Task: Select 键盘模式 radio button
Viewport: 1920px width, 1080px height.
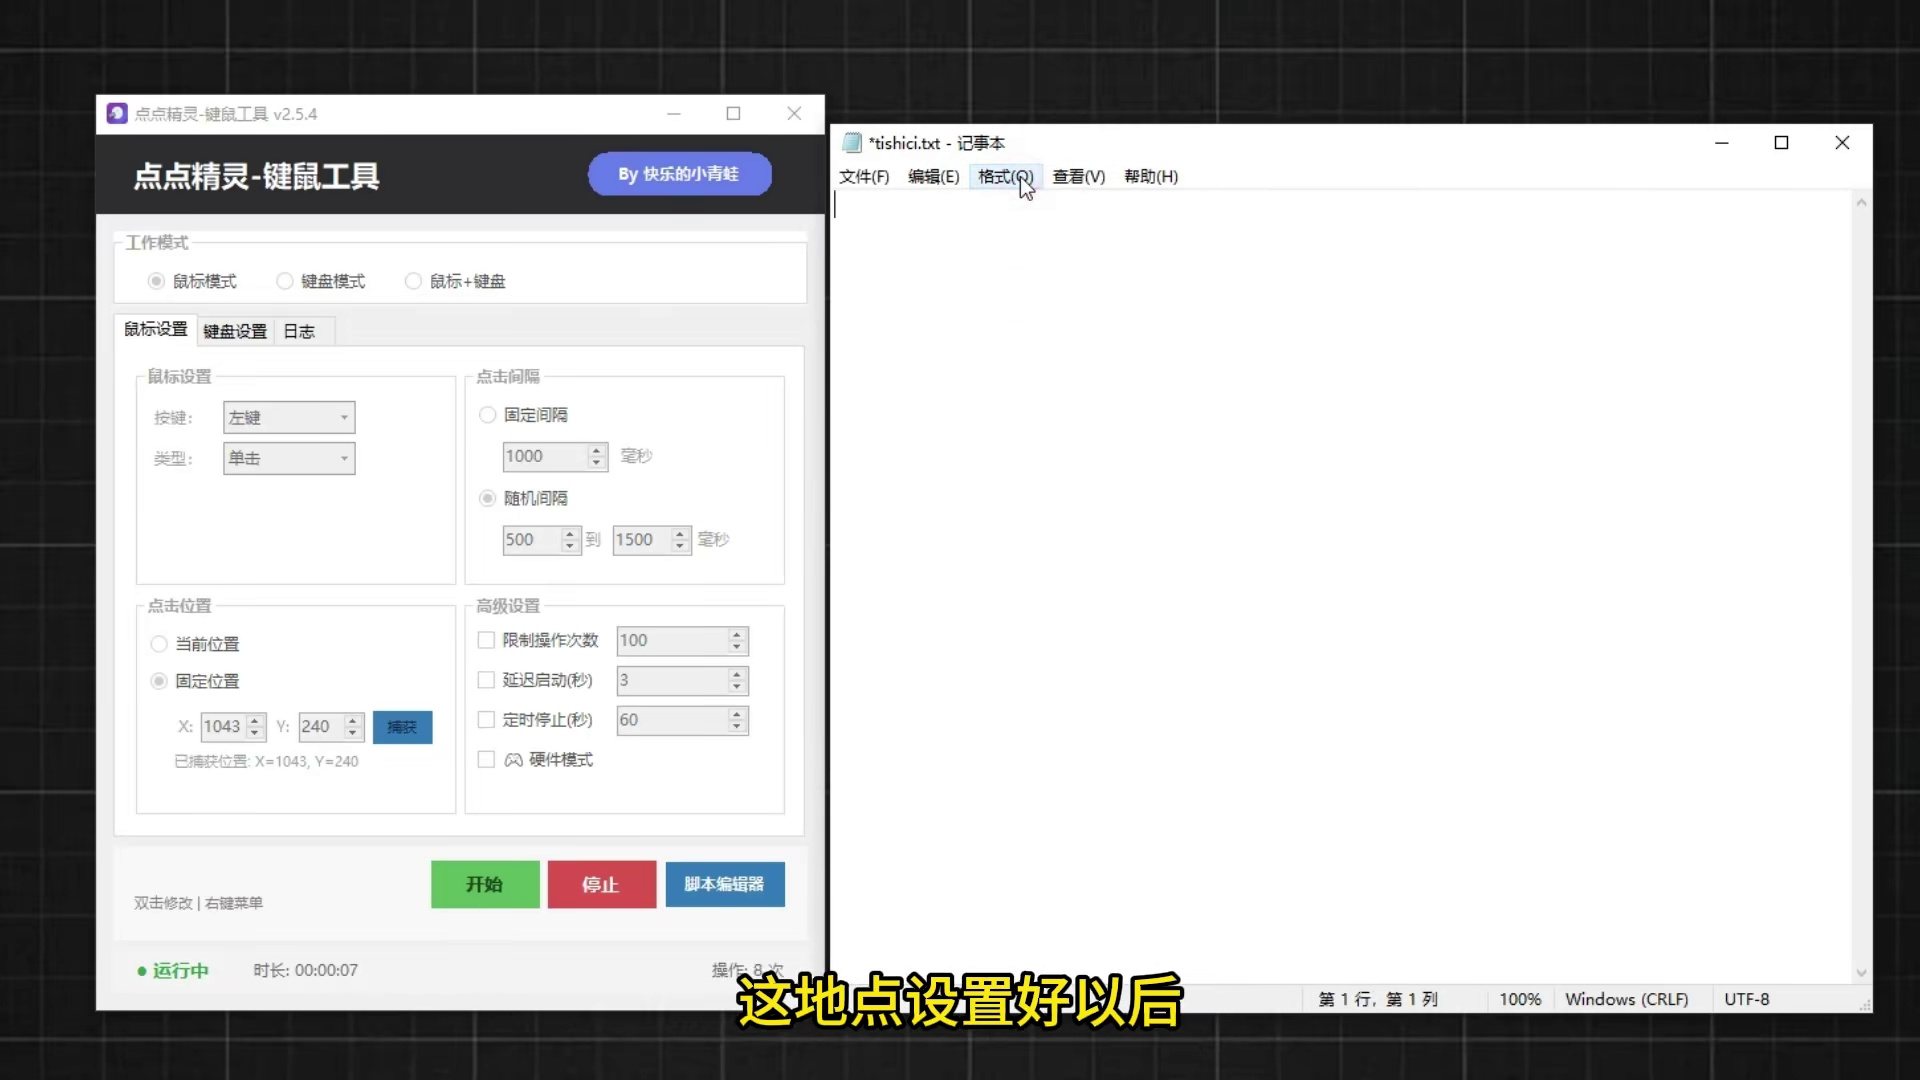Action: click(x=285, y=281)
